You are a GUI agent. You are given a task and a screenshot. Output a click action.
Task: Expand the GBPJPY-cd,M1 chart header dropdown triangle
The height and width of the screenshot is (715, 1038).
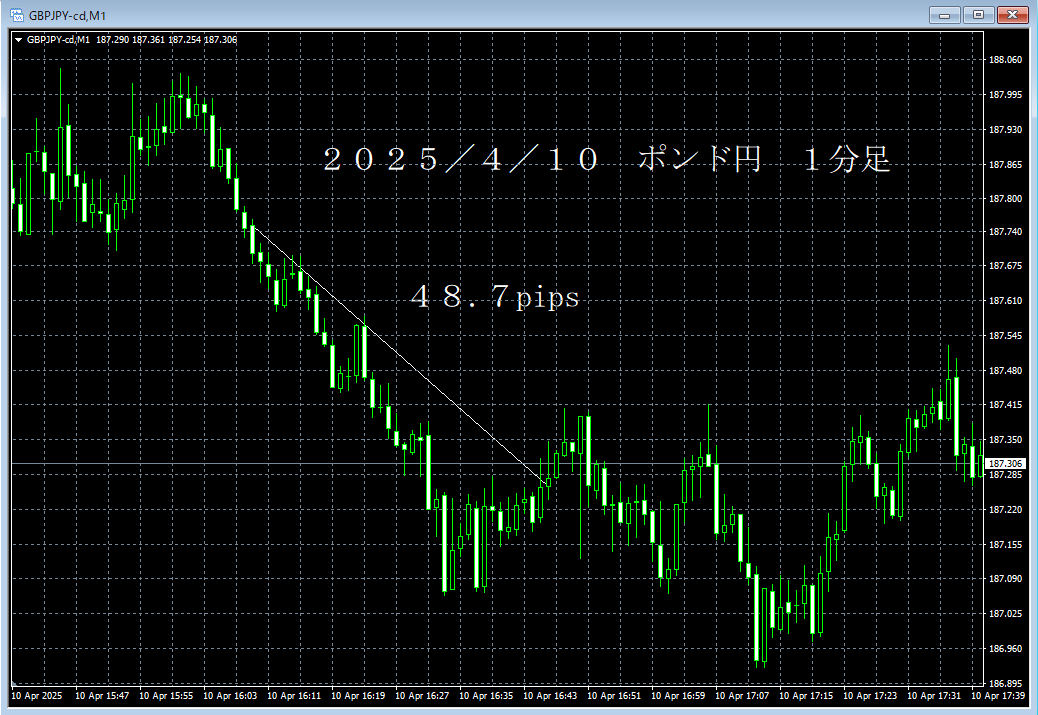(19, 40)
